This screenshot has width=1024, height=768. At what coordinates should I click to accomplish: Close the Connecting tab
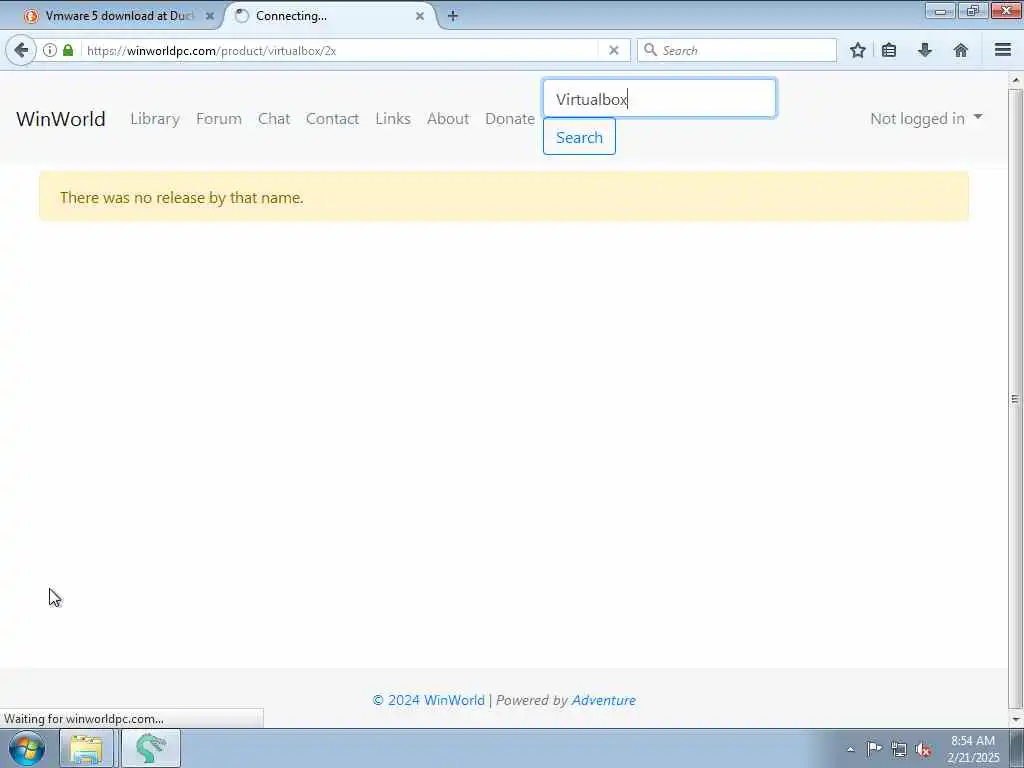420,16
